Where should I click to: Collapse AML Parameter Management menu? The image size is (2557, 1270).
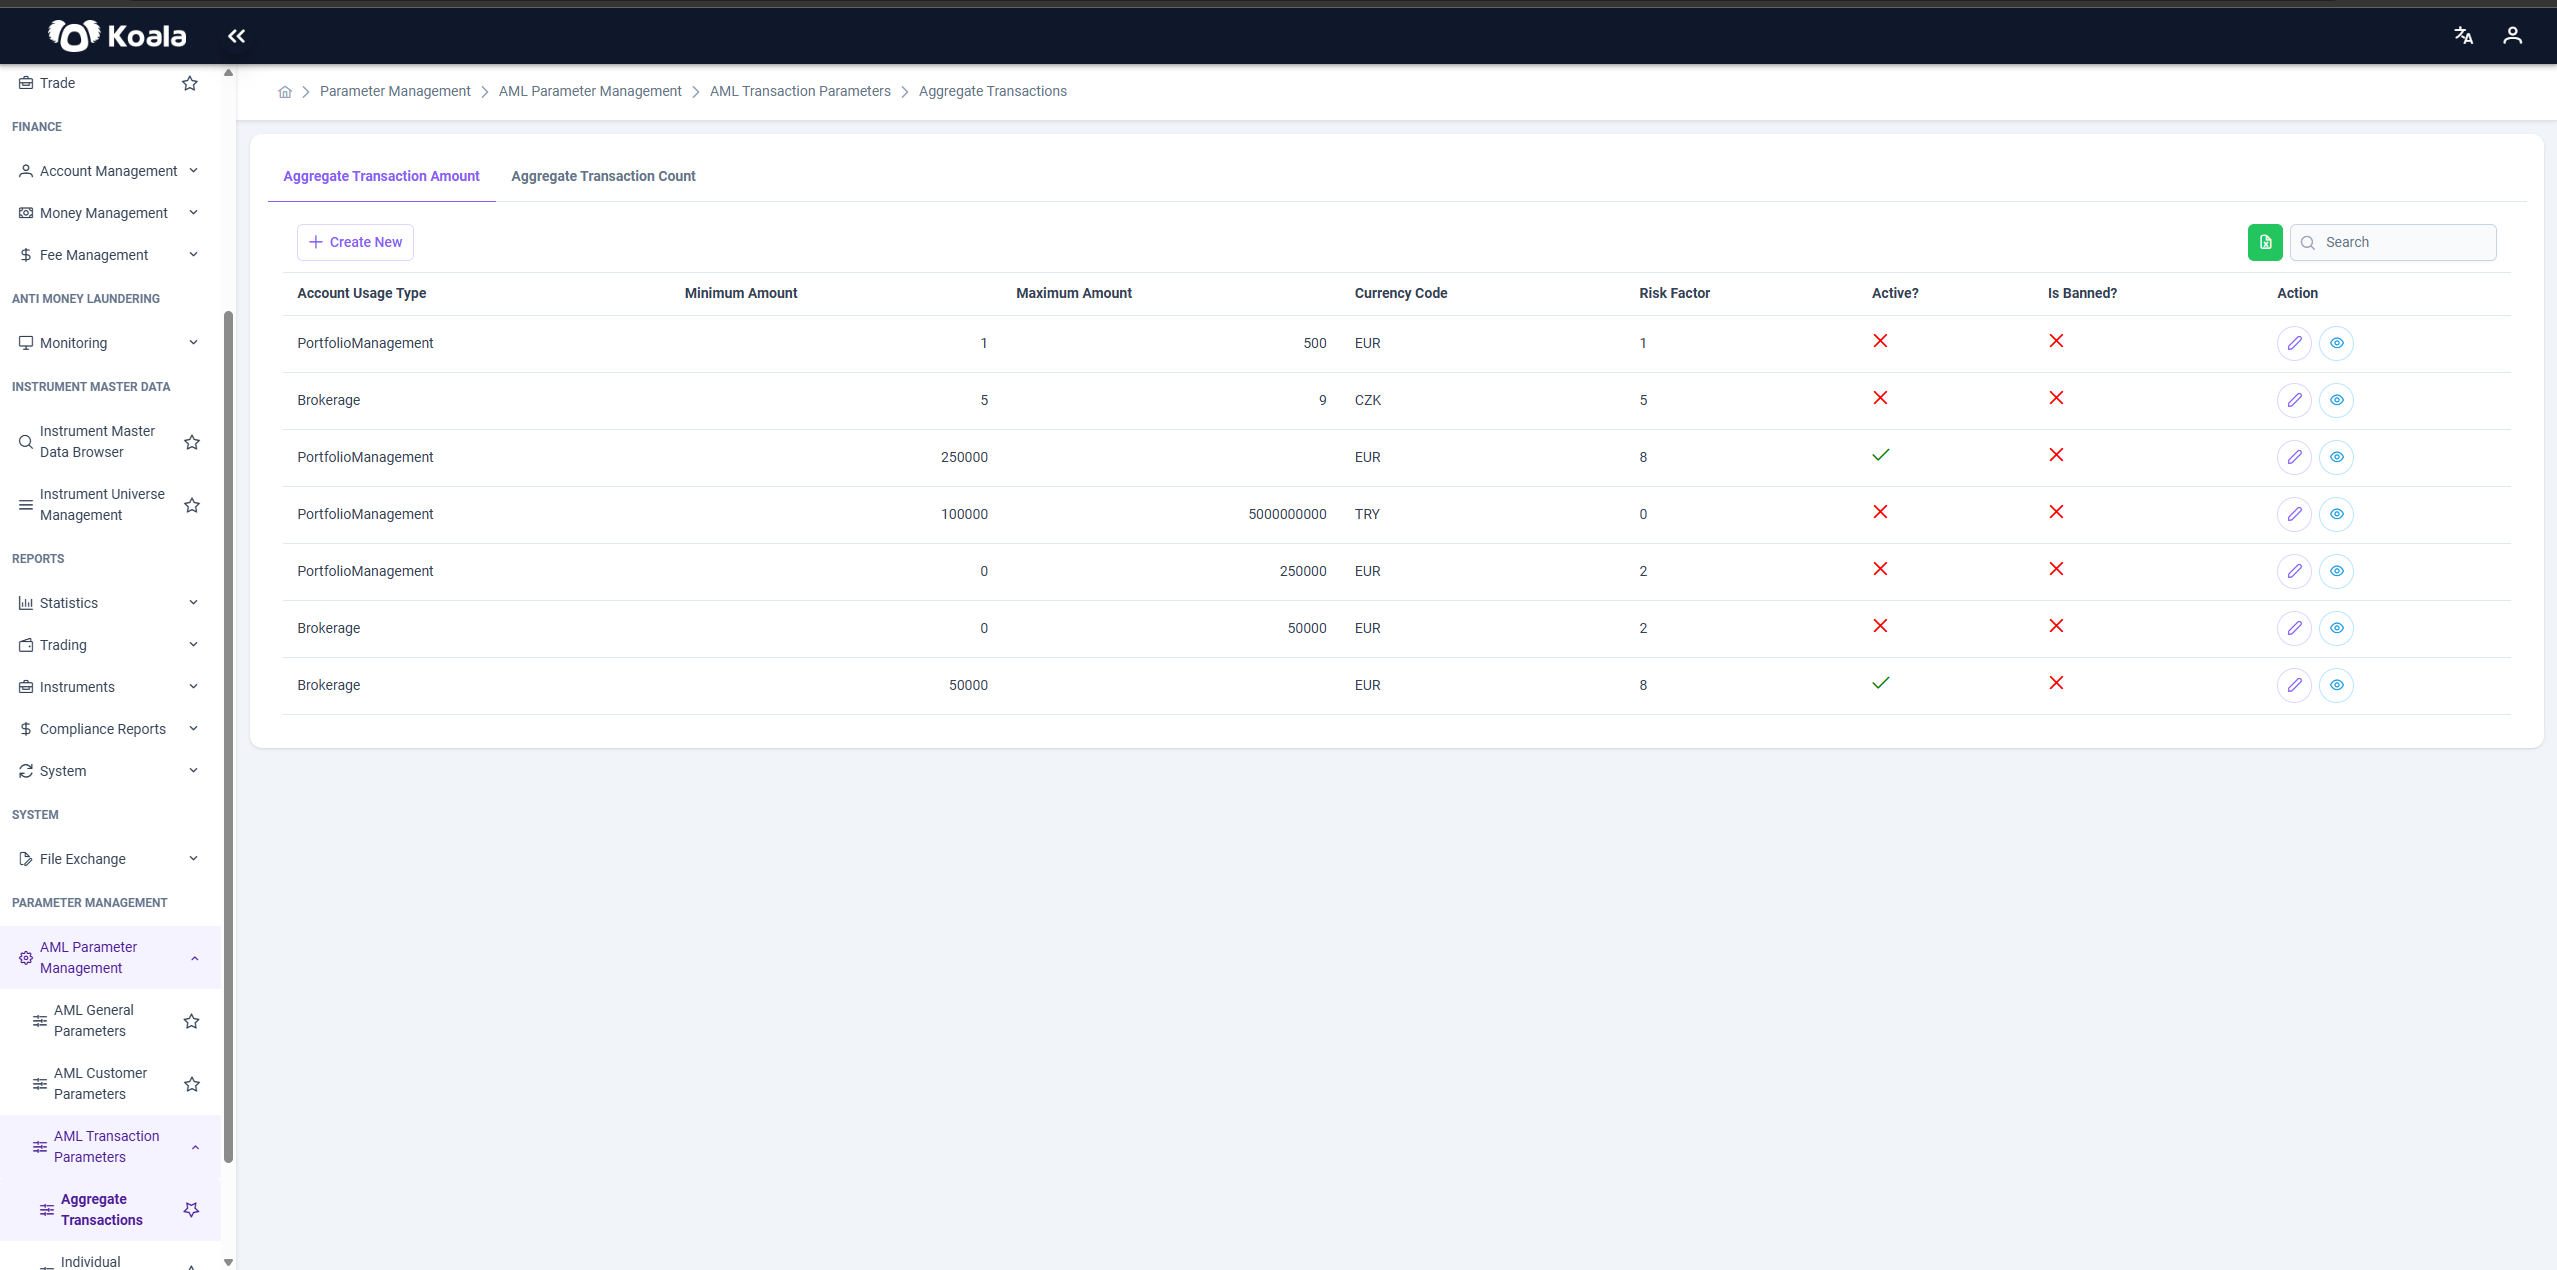coord(109,958)
